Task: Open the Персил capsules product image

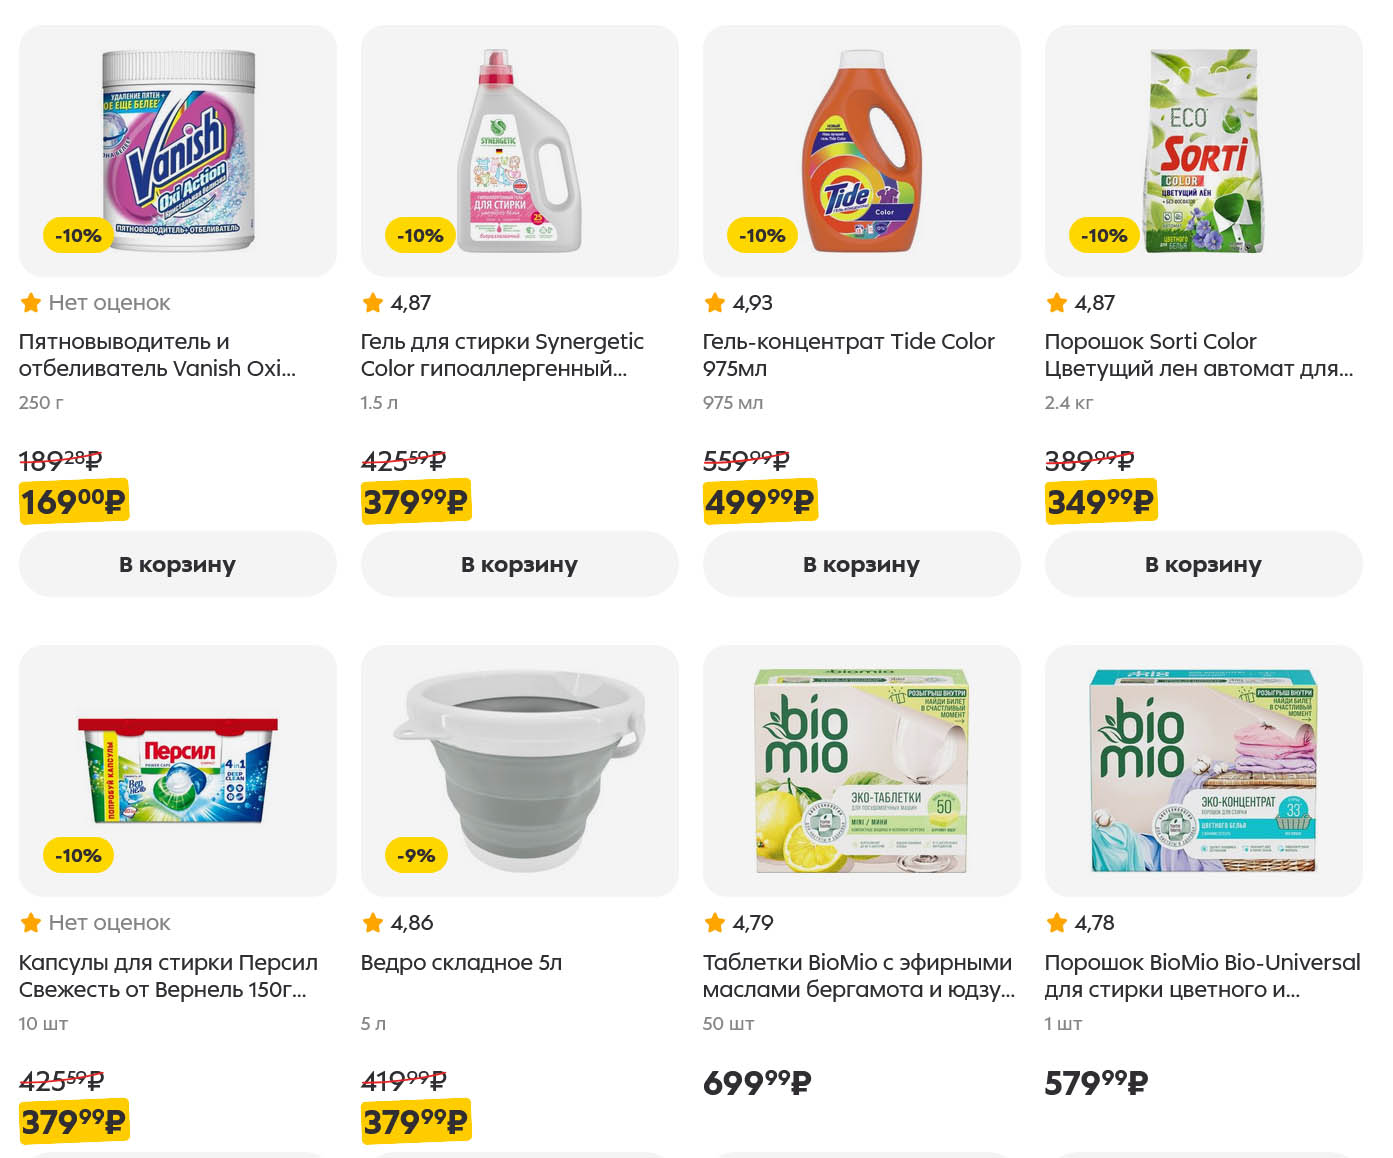Action: tap(178, 771)
